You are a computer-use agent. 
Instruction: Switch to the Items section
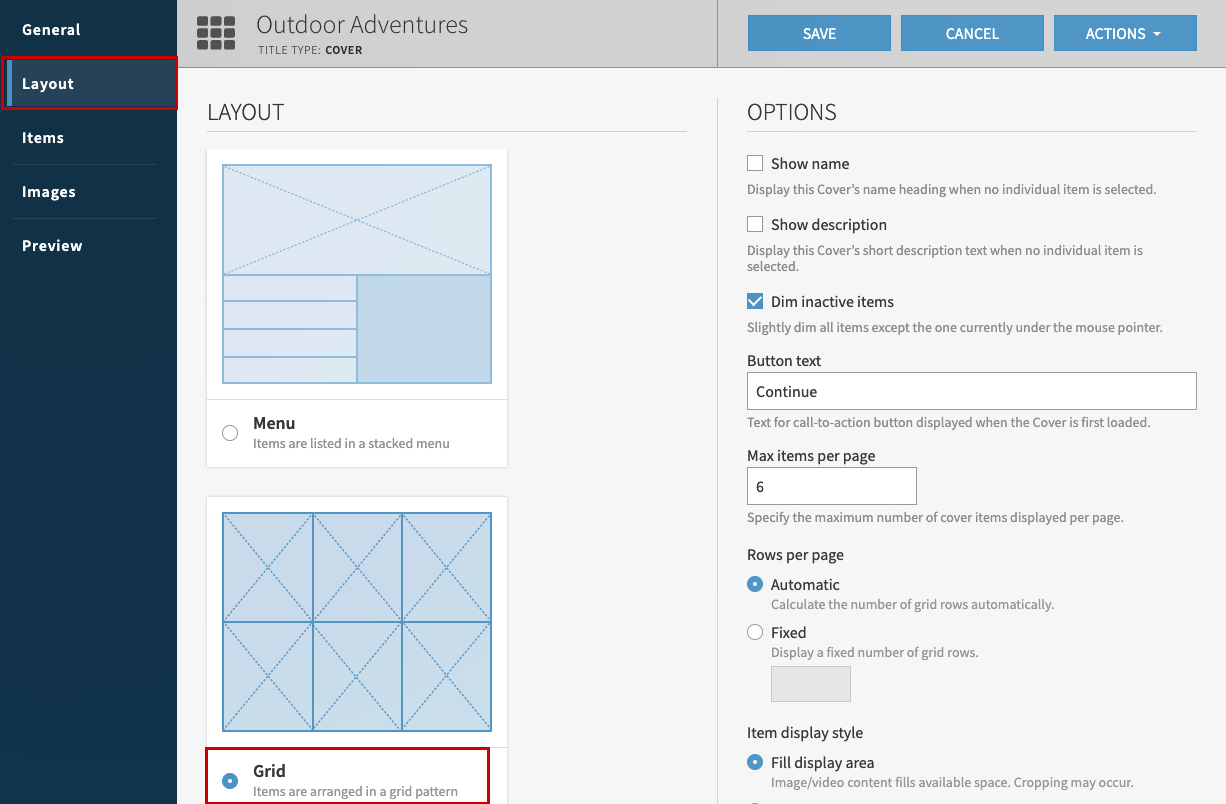click(x=43, y=138)
